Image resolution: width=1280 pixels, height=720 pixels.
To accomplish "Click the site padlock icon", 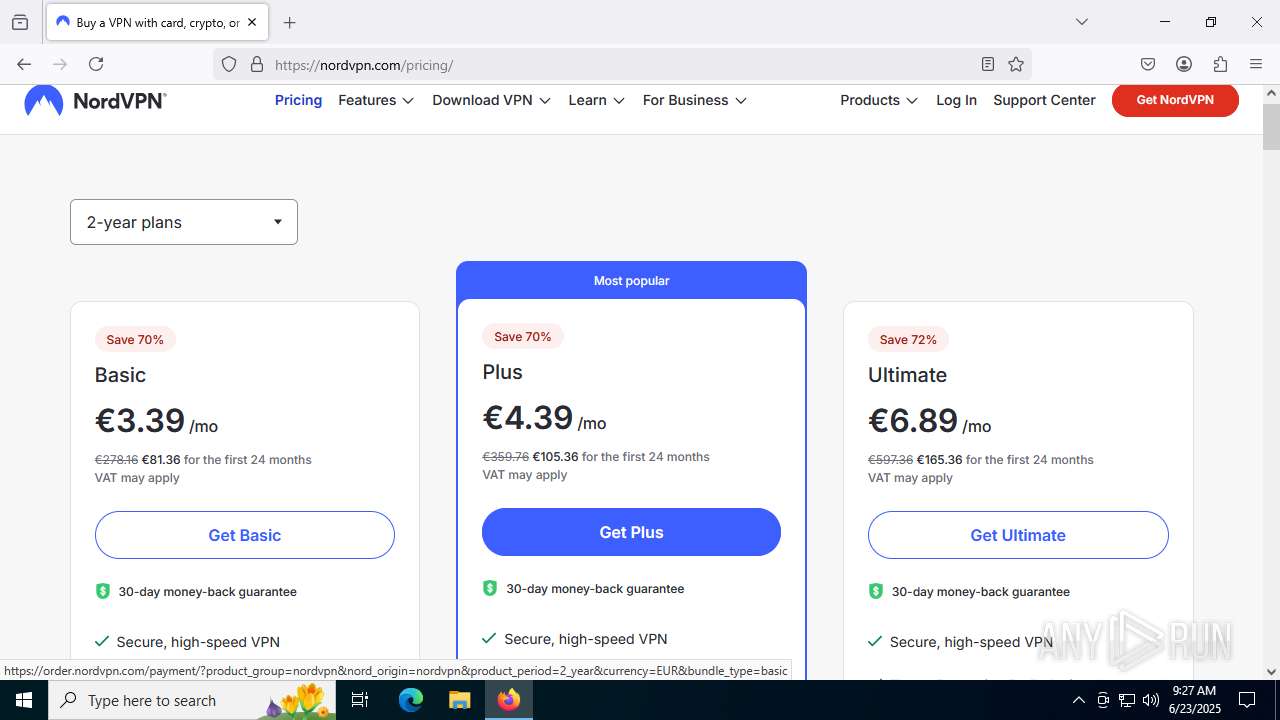I will click(x=257, y=64).
